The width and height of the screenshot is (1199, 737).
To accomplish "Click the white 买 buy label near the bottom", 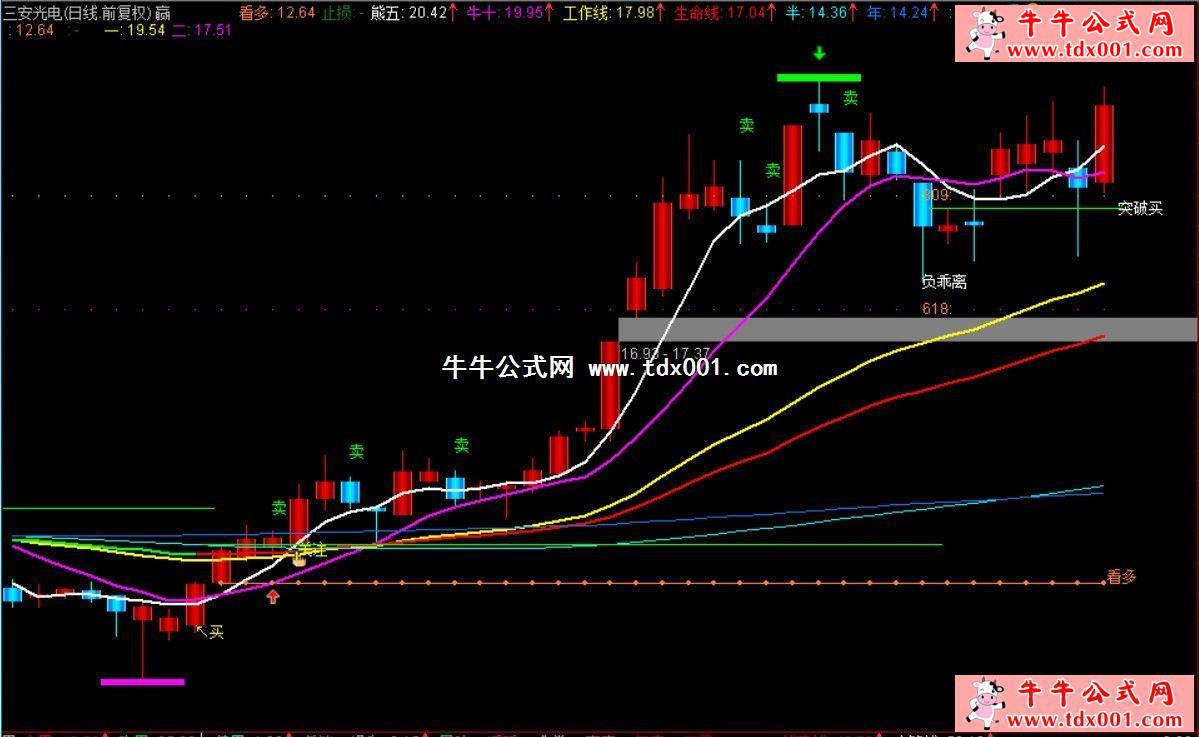I will tap(216, 632).
